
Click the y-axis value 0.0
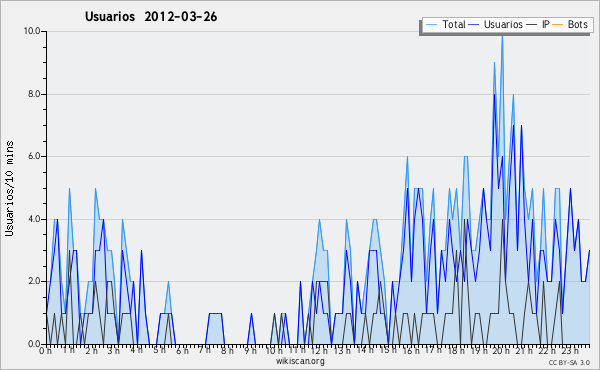click(x=34, y=344)
